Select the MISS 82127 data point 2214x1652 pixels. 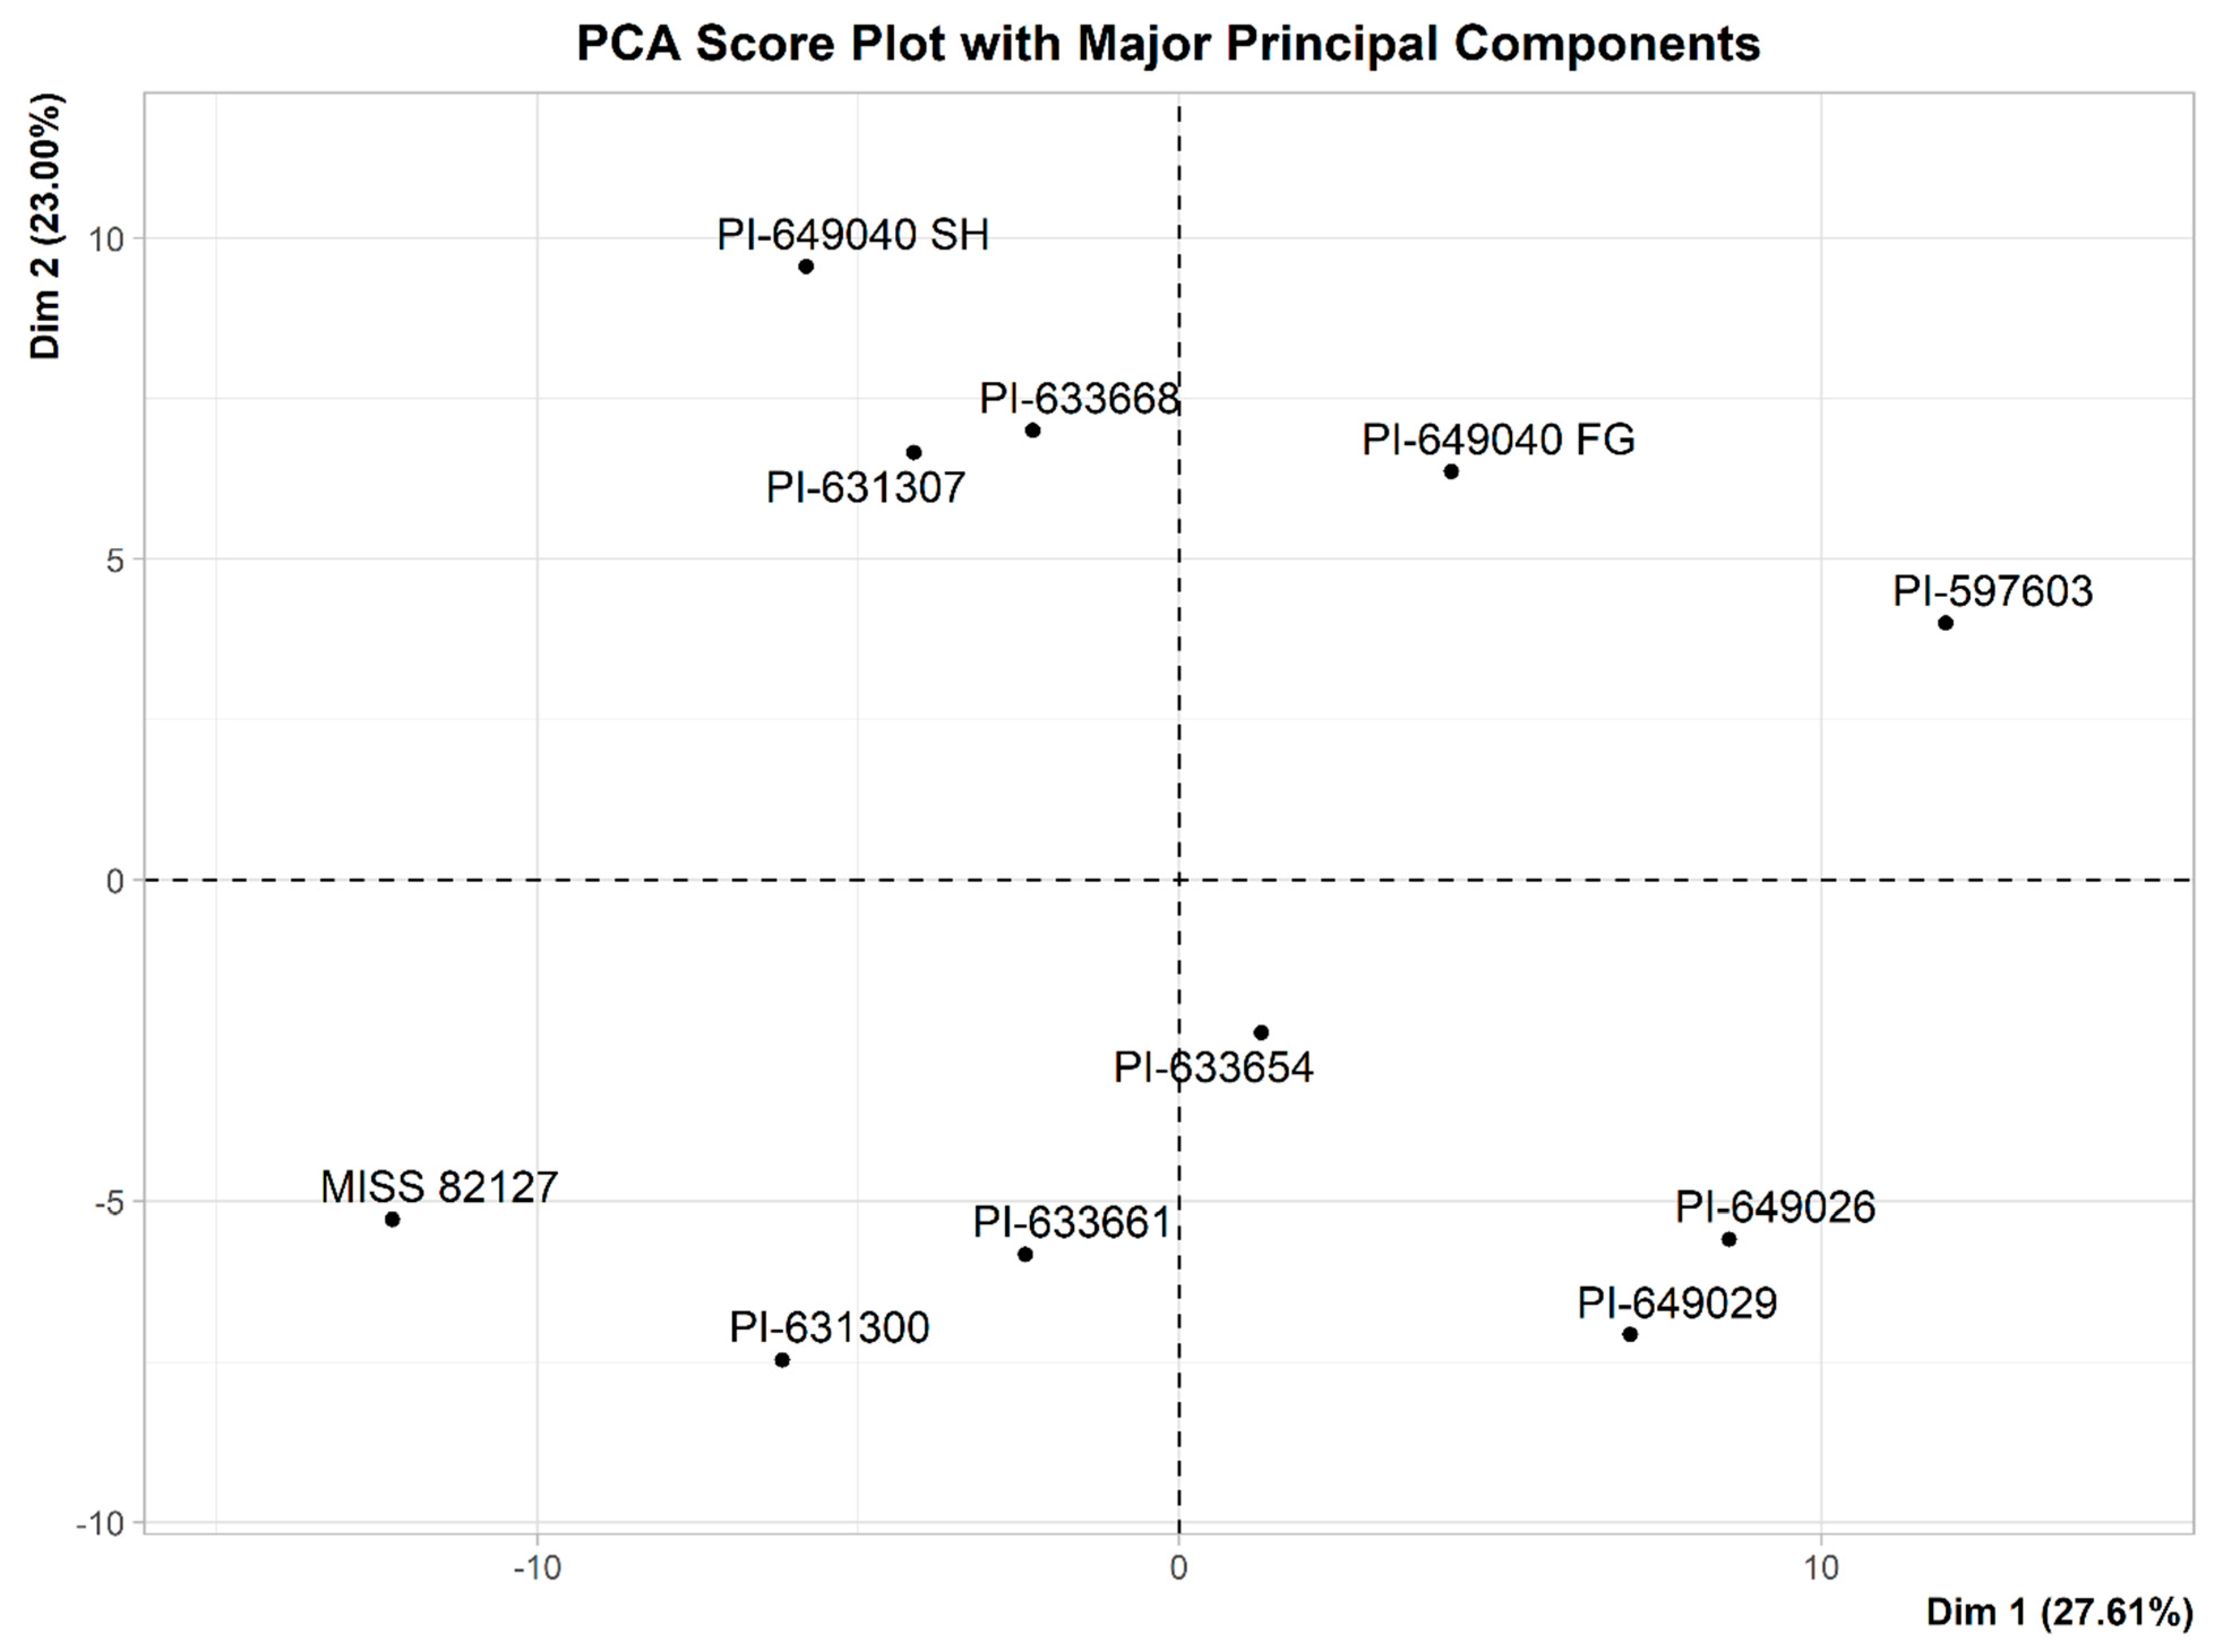coord(393,1219)
